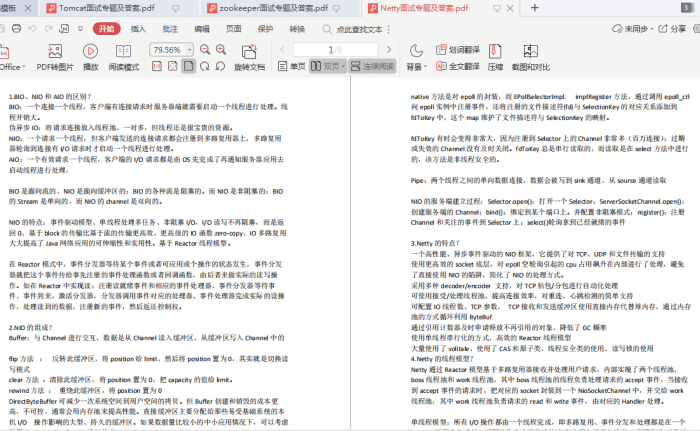Click heading '2.NIO 的组成？'

31,327
